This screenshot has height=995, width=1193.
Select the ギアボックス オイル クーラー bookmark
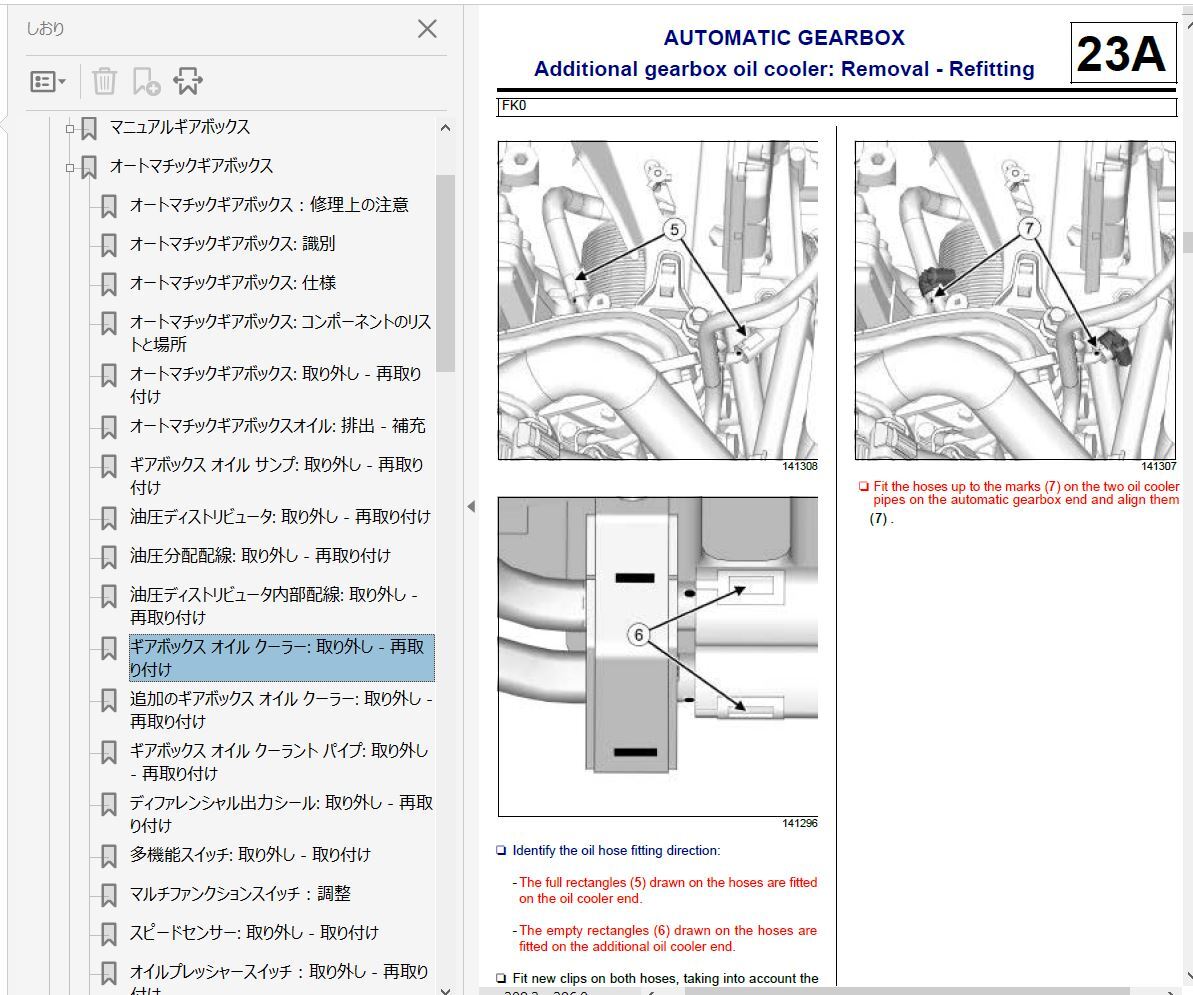tap(281, 657)
